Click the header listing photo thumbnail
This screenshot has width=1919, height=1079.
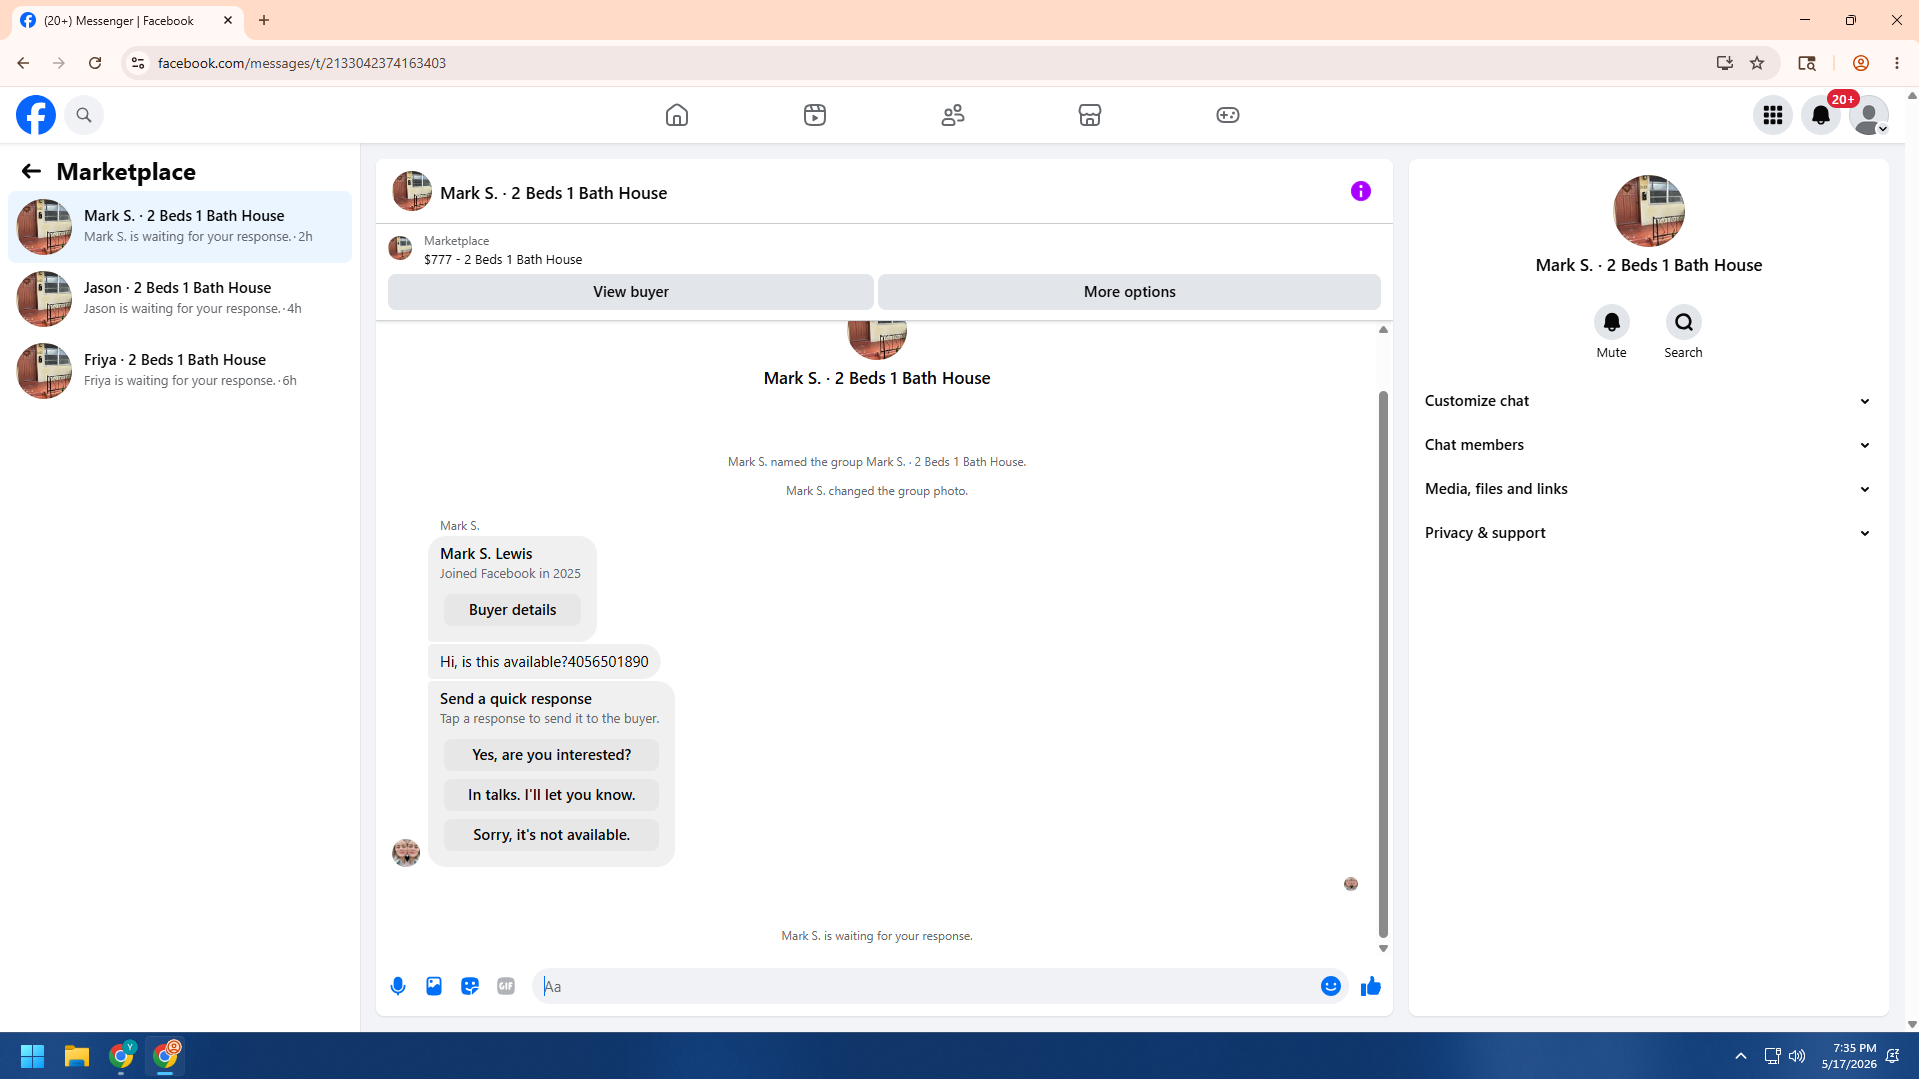coord(412,191)
